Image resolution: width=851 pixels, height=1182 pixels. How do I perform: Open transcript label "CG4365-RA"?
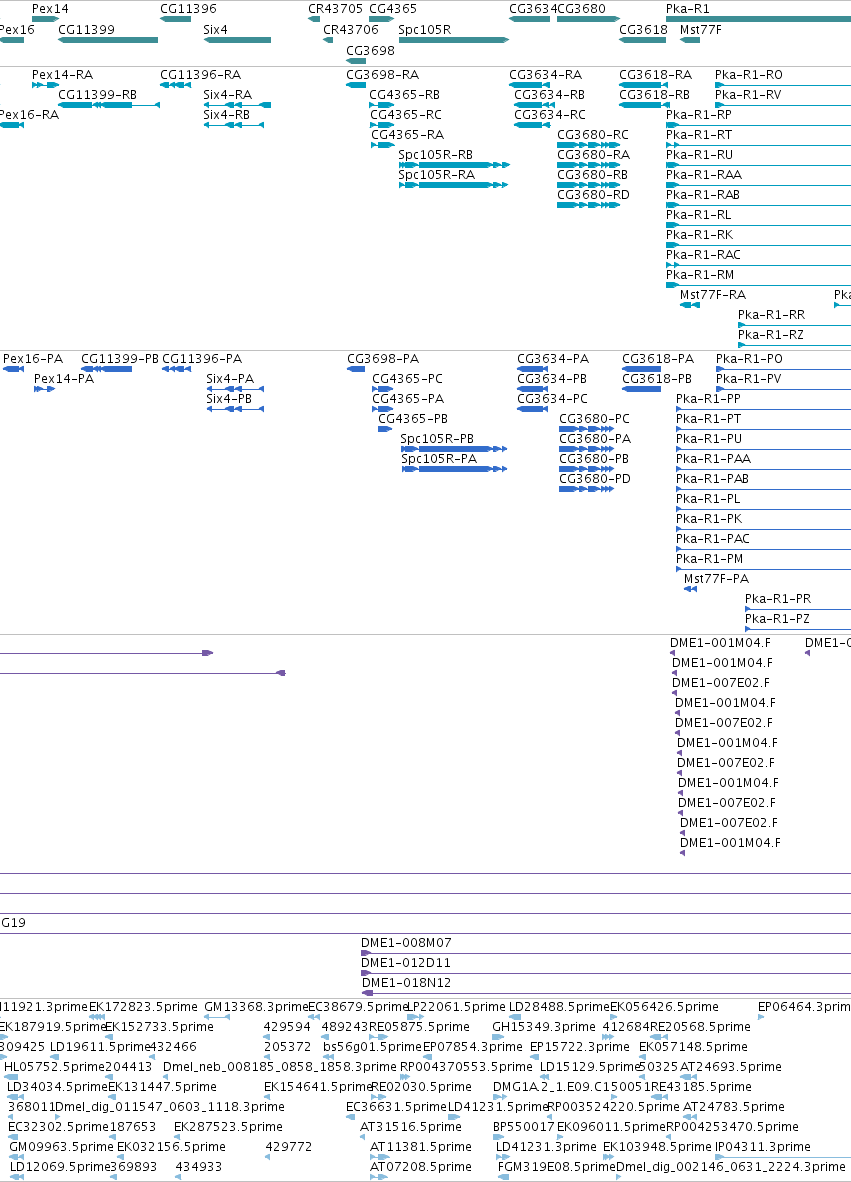(x=408, y=135)
